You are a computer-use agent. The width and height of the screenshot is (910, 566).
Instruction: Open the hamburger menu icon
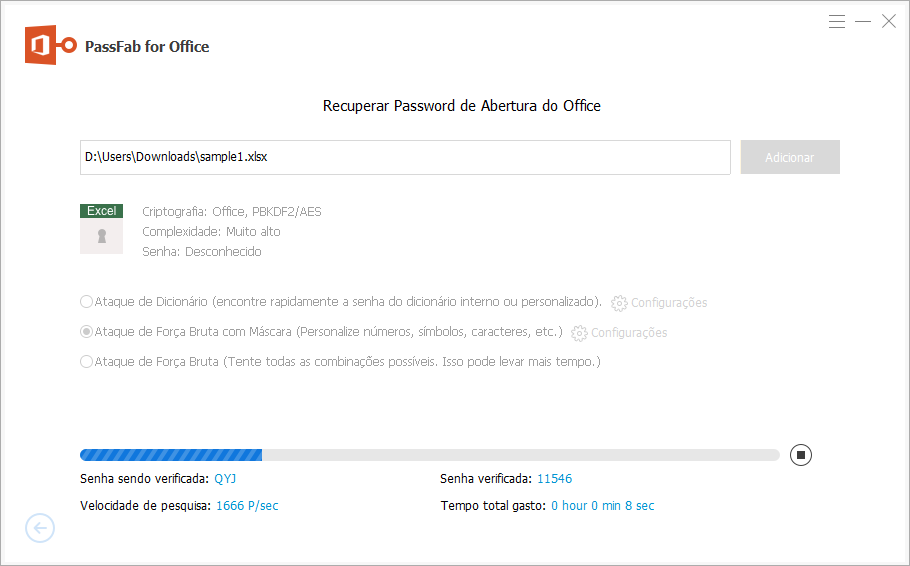click(836, 21)
